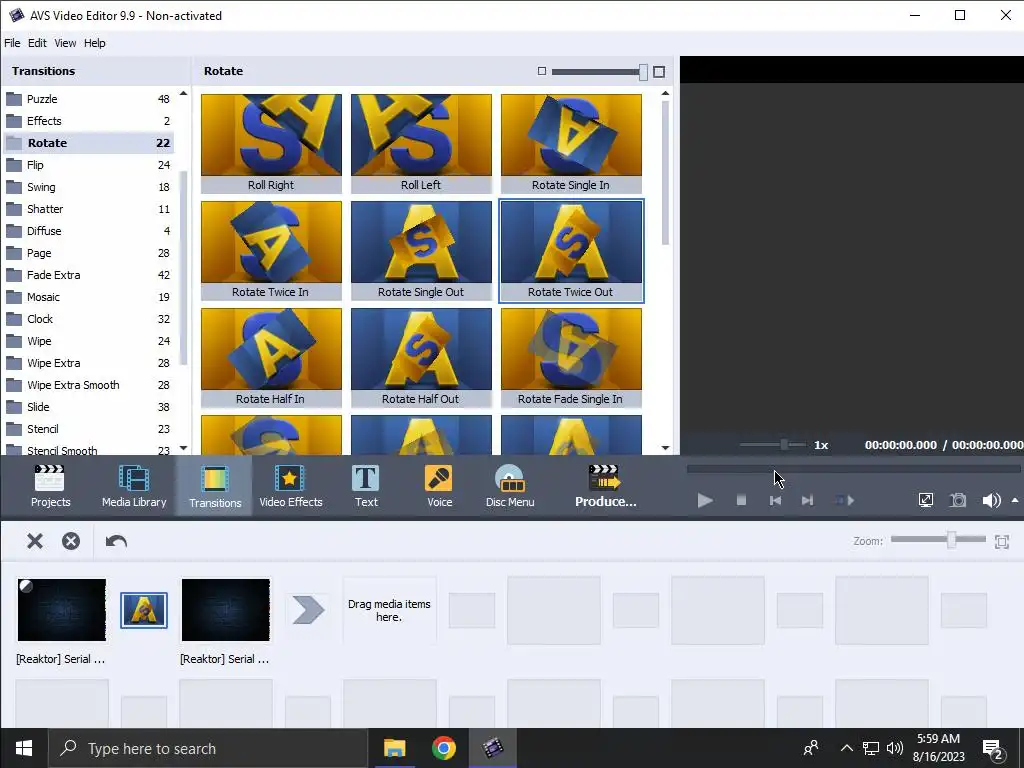Select the Flip transitions folder
Image resolution: width=1024 pixels, height=768 pixels.
coord(88,165)
